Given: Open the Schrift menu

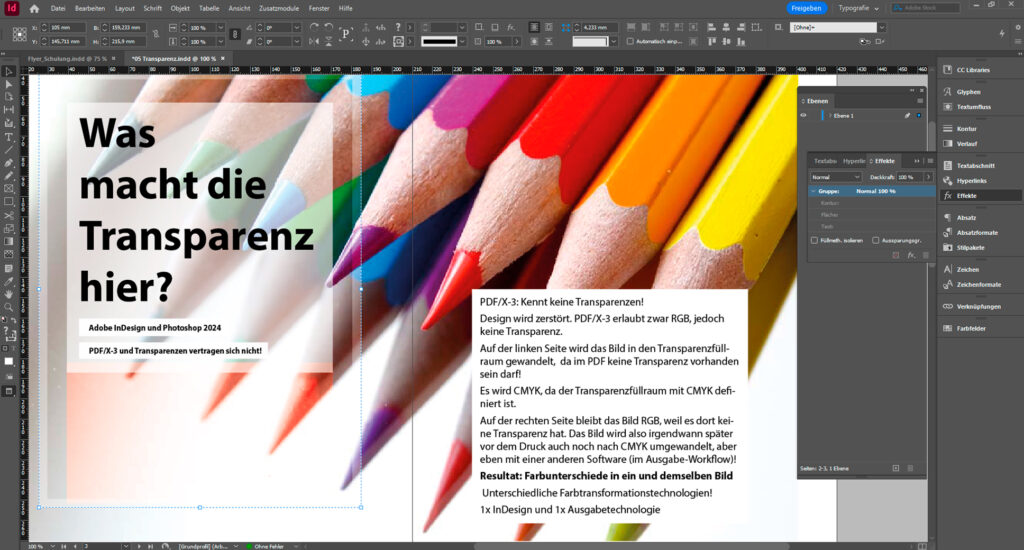Looking at the screenshot, I should click(x=152, y=8).
